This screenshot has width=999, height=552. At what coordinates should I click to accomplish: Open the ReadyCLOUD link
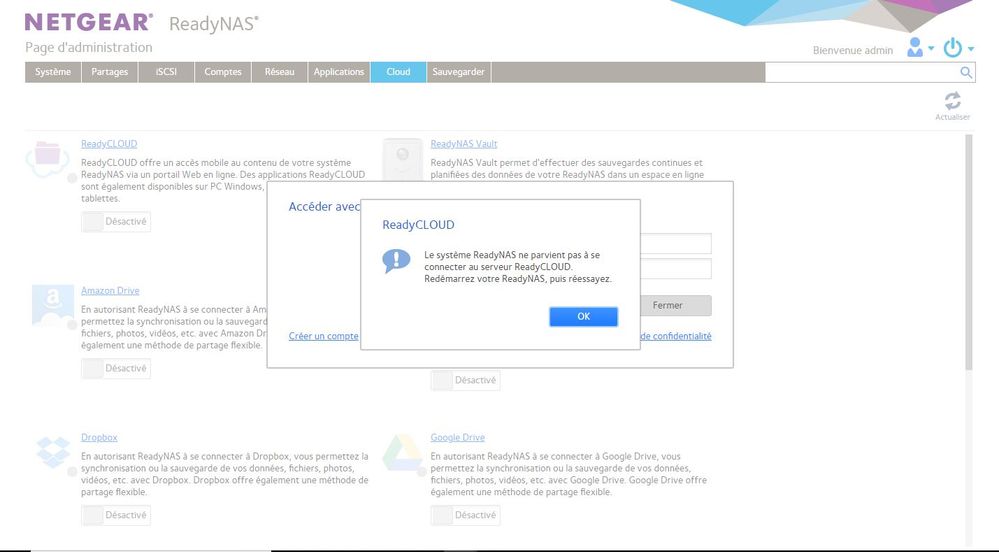coord(109,144)
